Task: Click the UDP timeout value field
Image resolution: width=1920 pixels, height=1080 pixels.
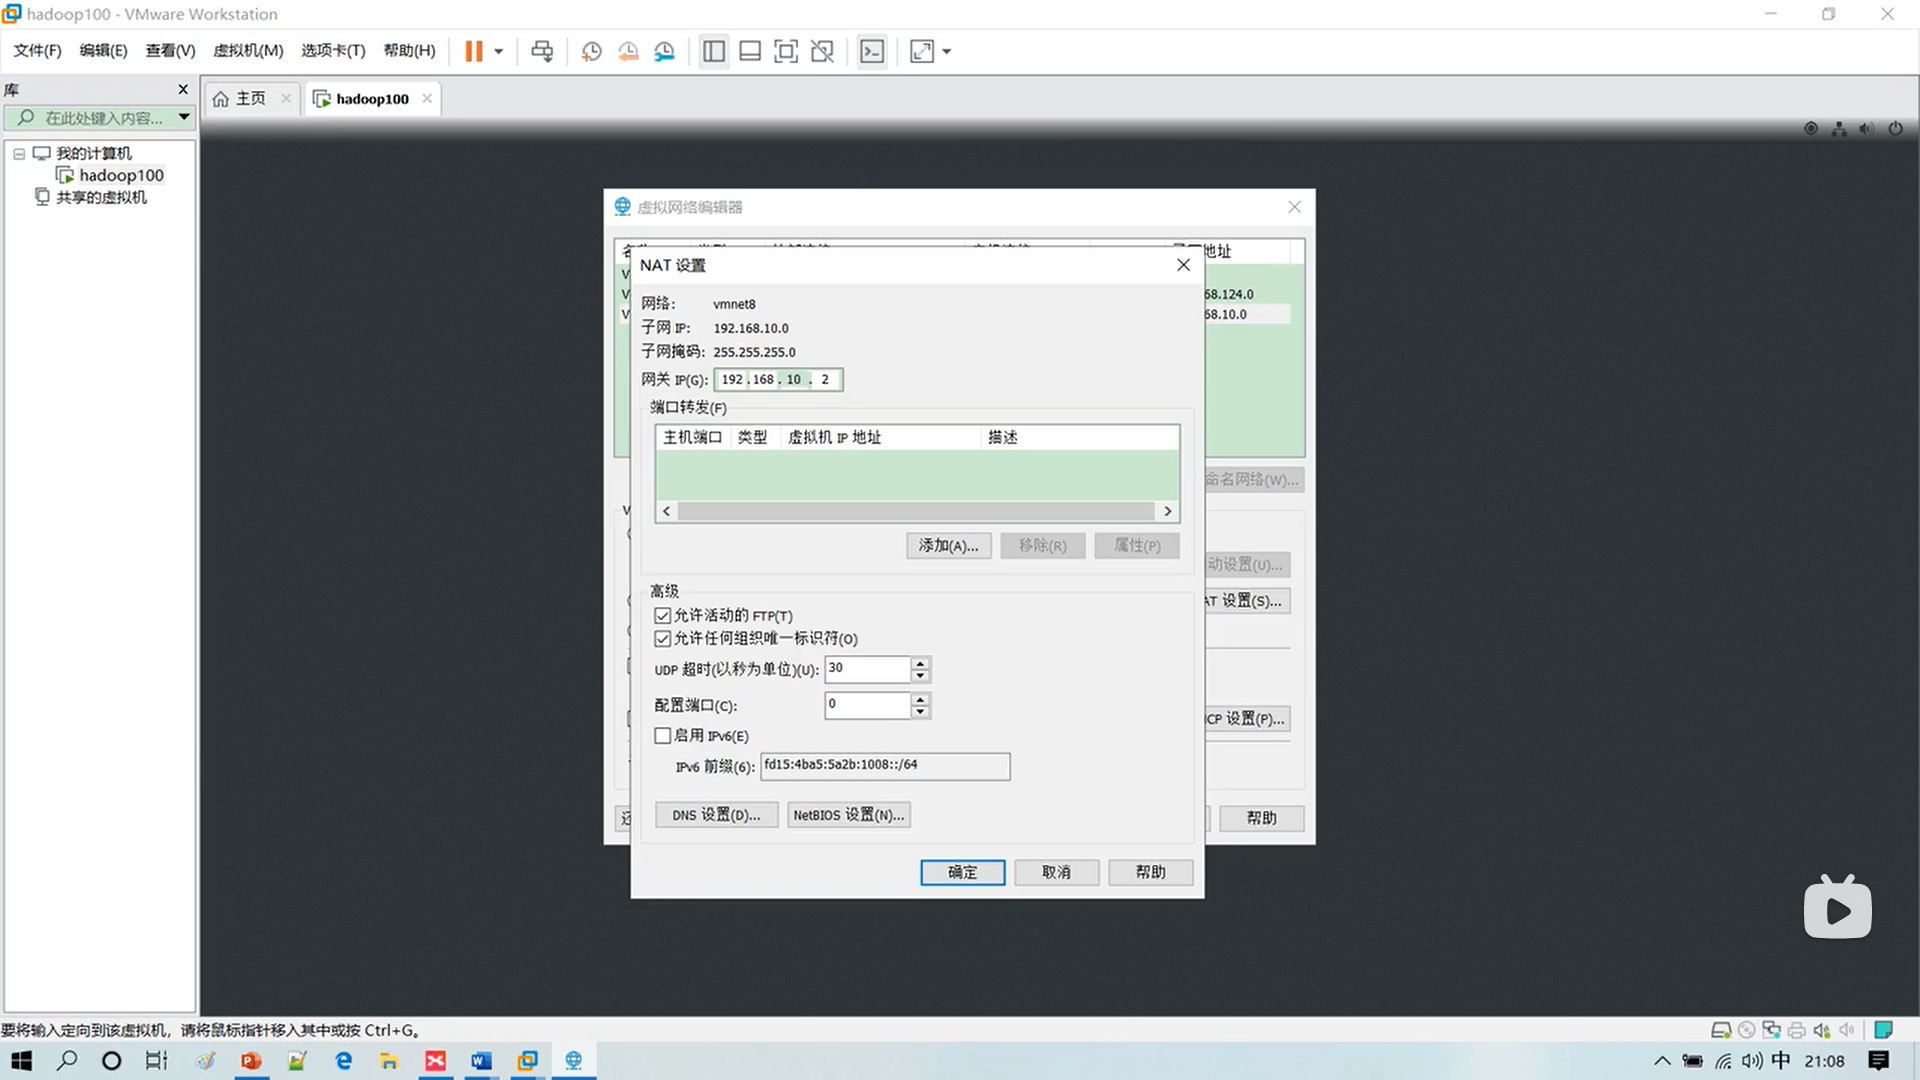Action: 867,669
